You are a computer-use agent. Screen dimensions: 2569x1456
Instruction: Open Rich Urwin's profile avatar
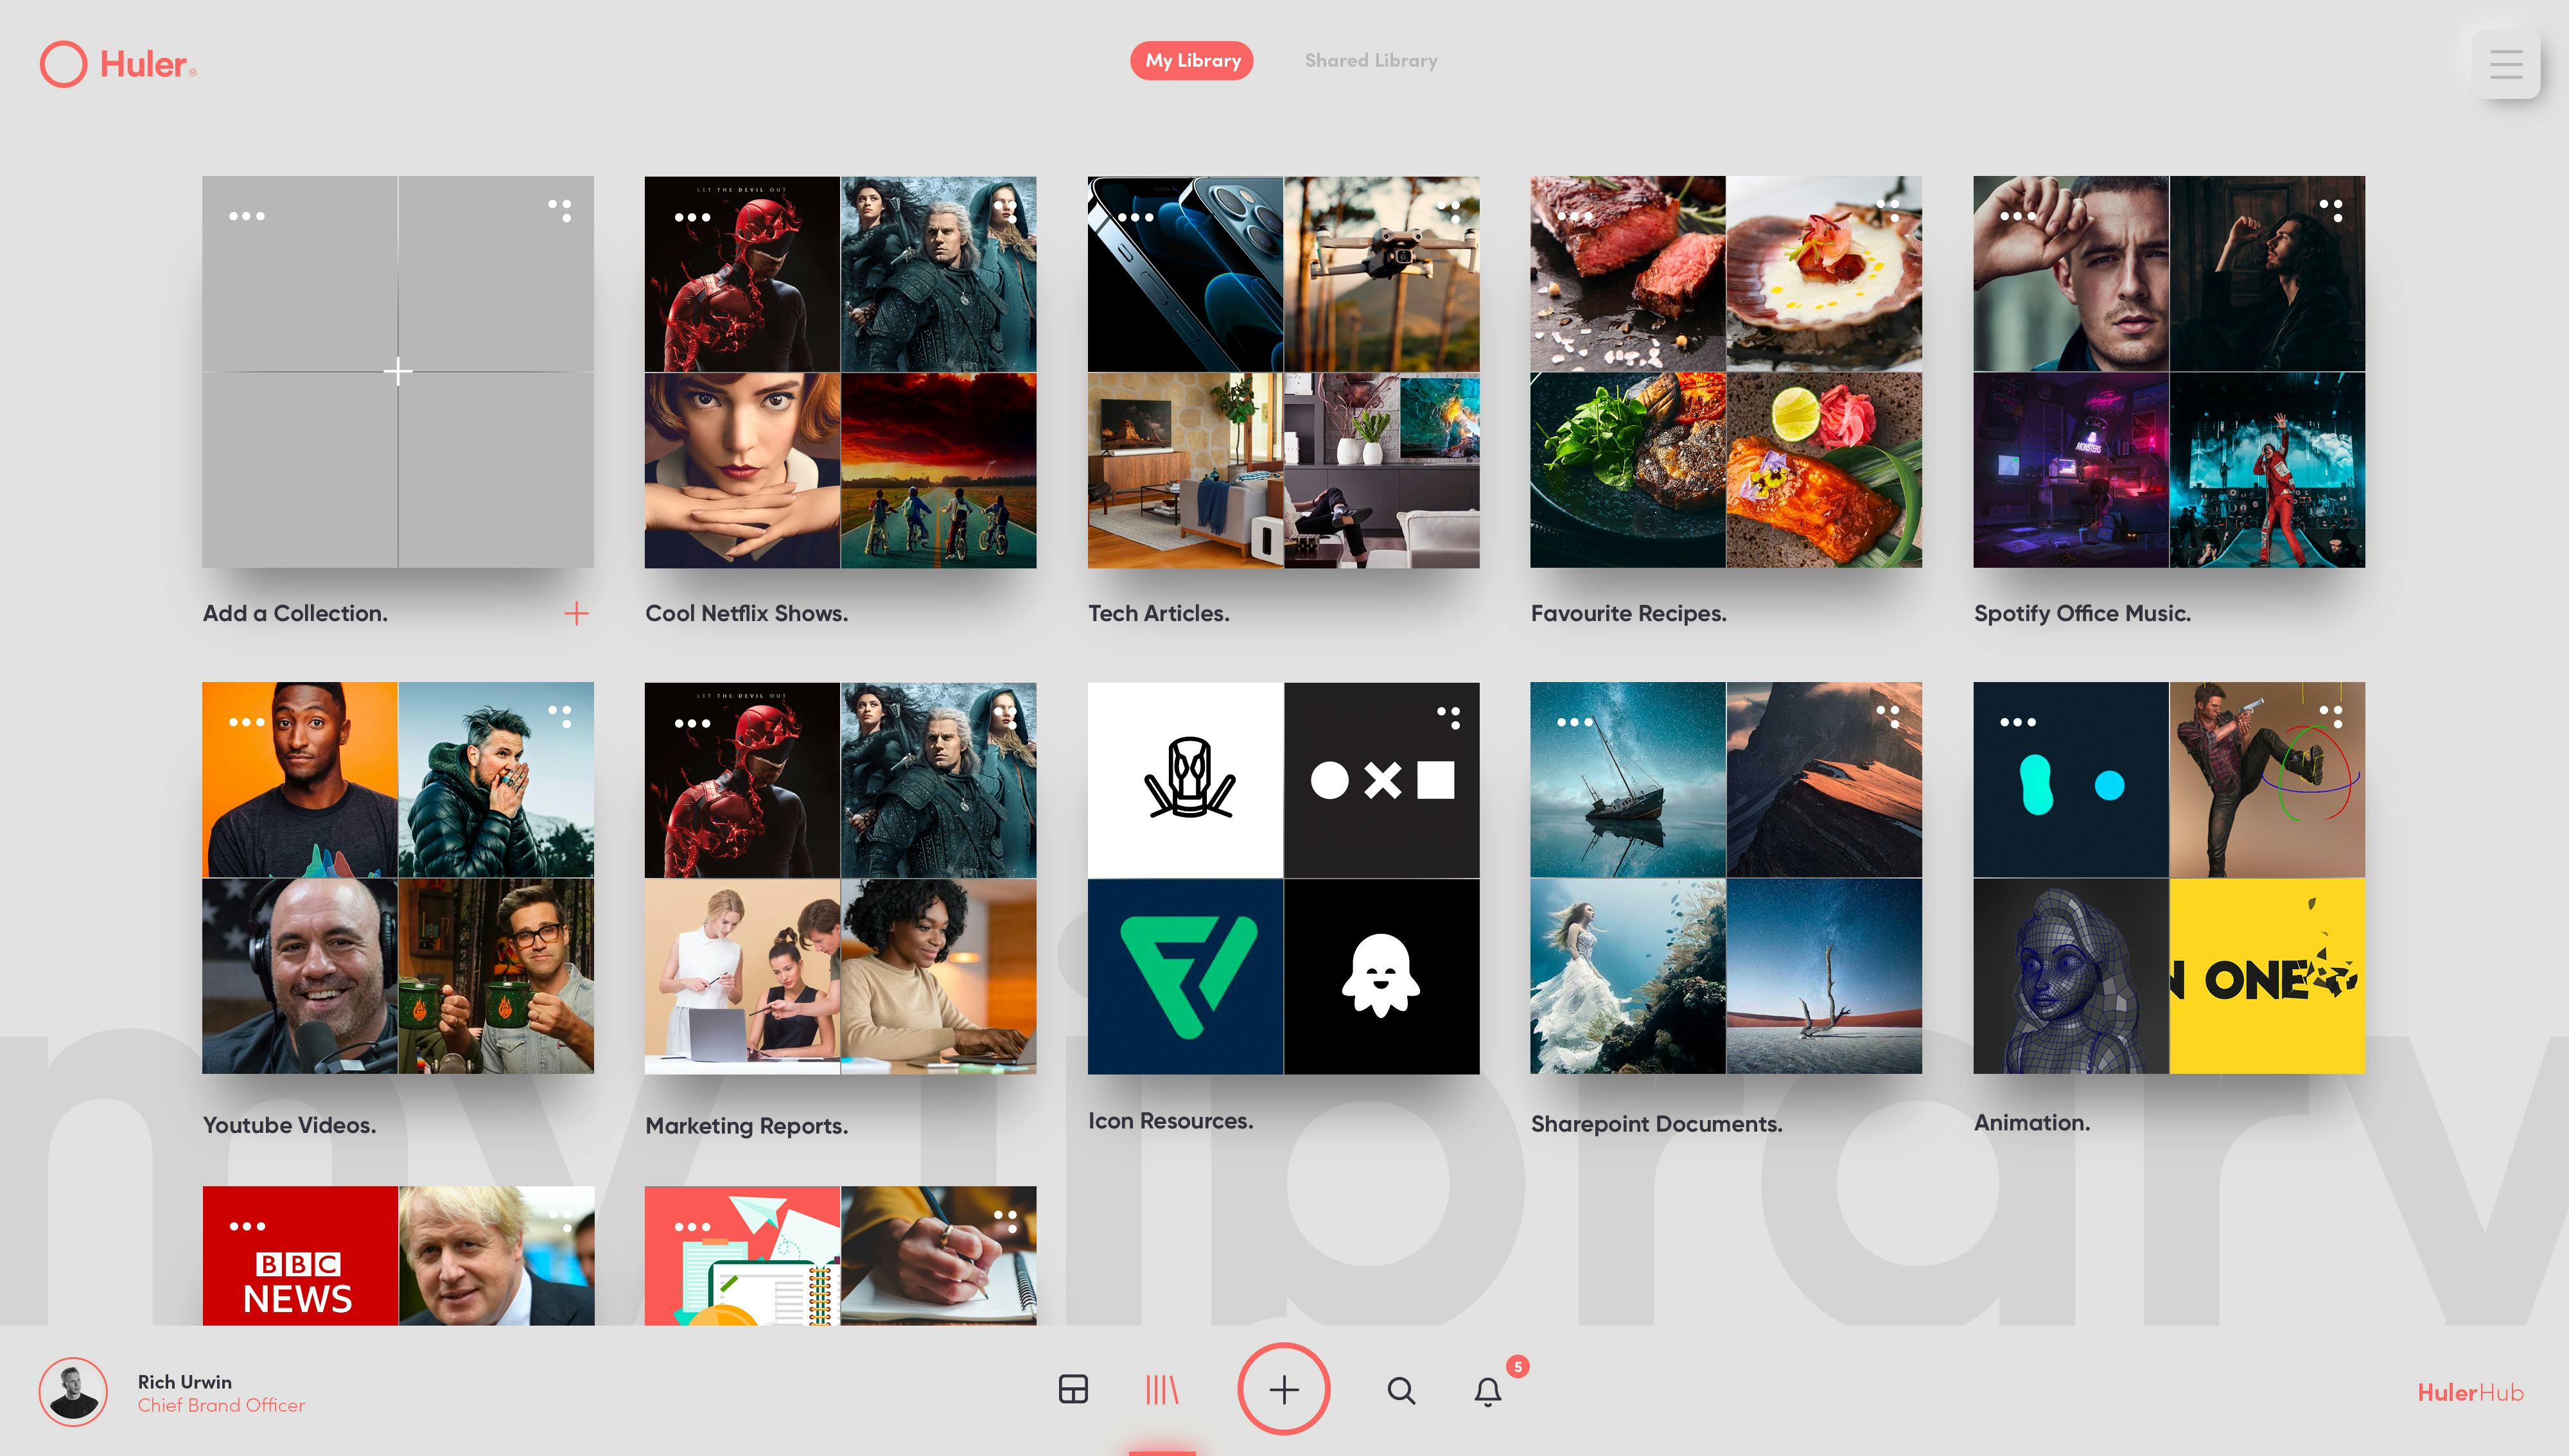73,1391
